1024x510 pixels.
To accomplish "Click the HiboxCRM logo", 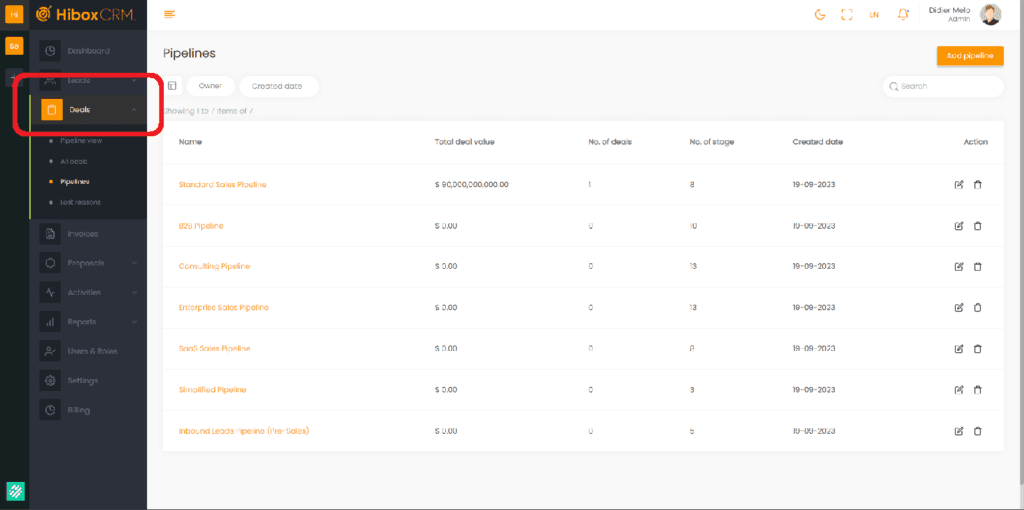I will [x=86, y=14].
